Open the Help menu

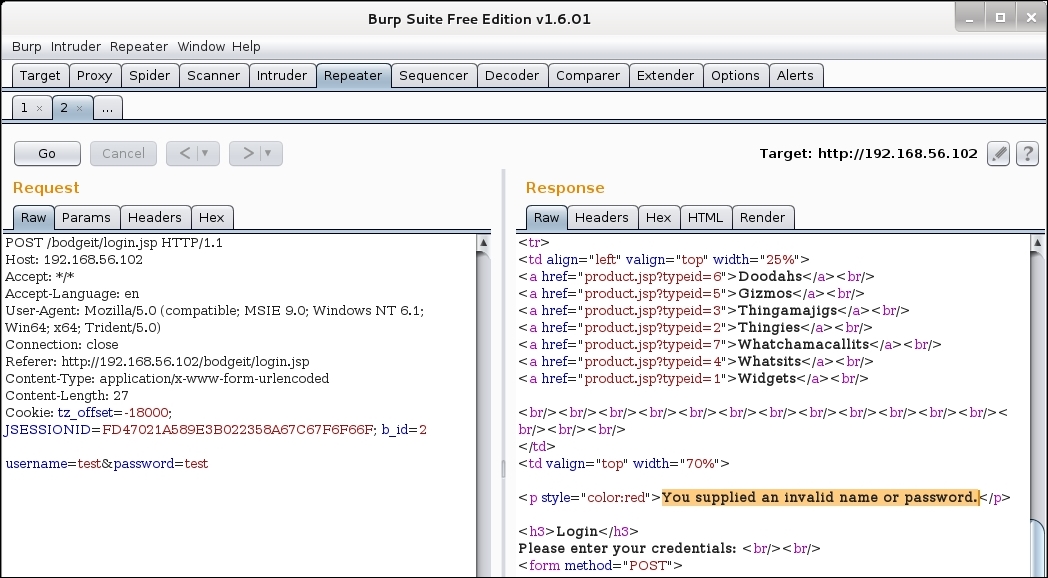tap(246, 47)
